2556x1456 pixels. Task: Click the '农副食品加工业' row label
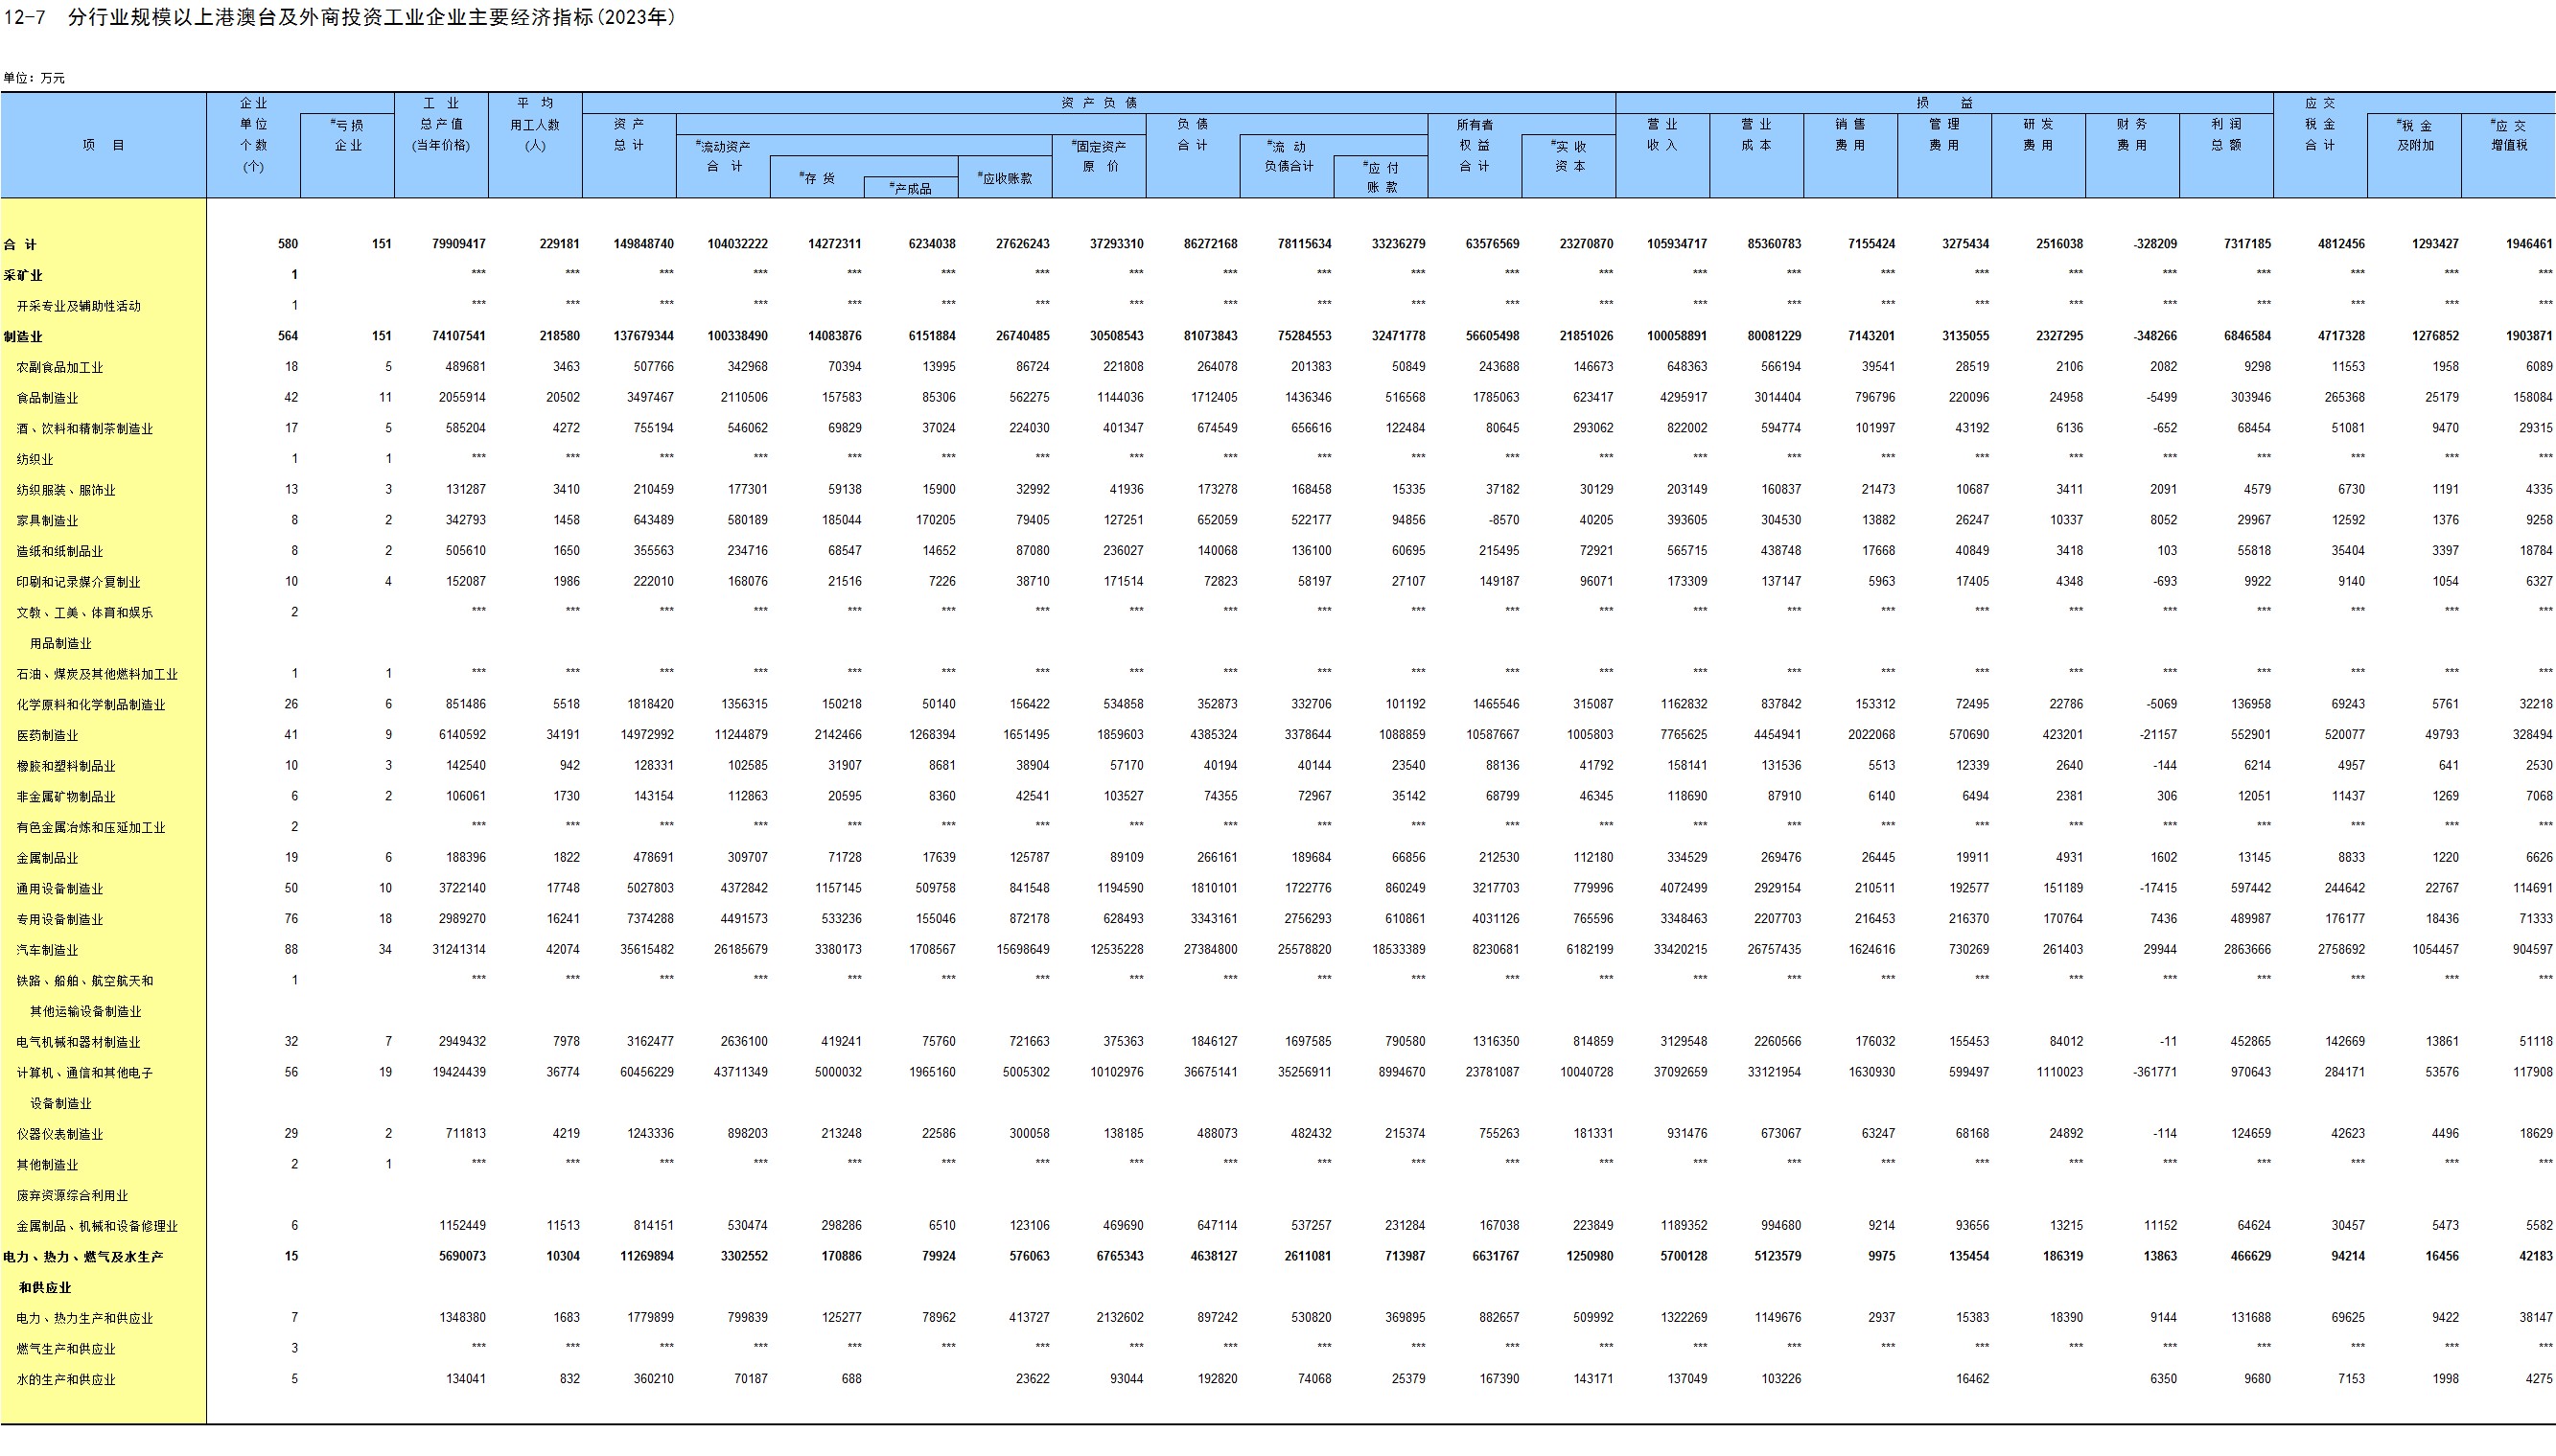(x=60, y=367)
